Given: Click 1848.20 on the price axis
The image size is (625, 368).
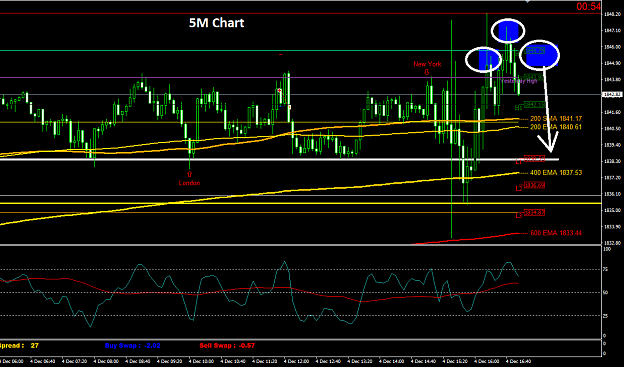Looking at the screenshot, I should point(613,14).
